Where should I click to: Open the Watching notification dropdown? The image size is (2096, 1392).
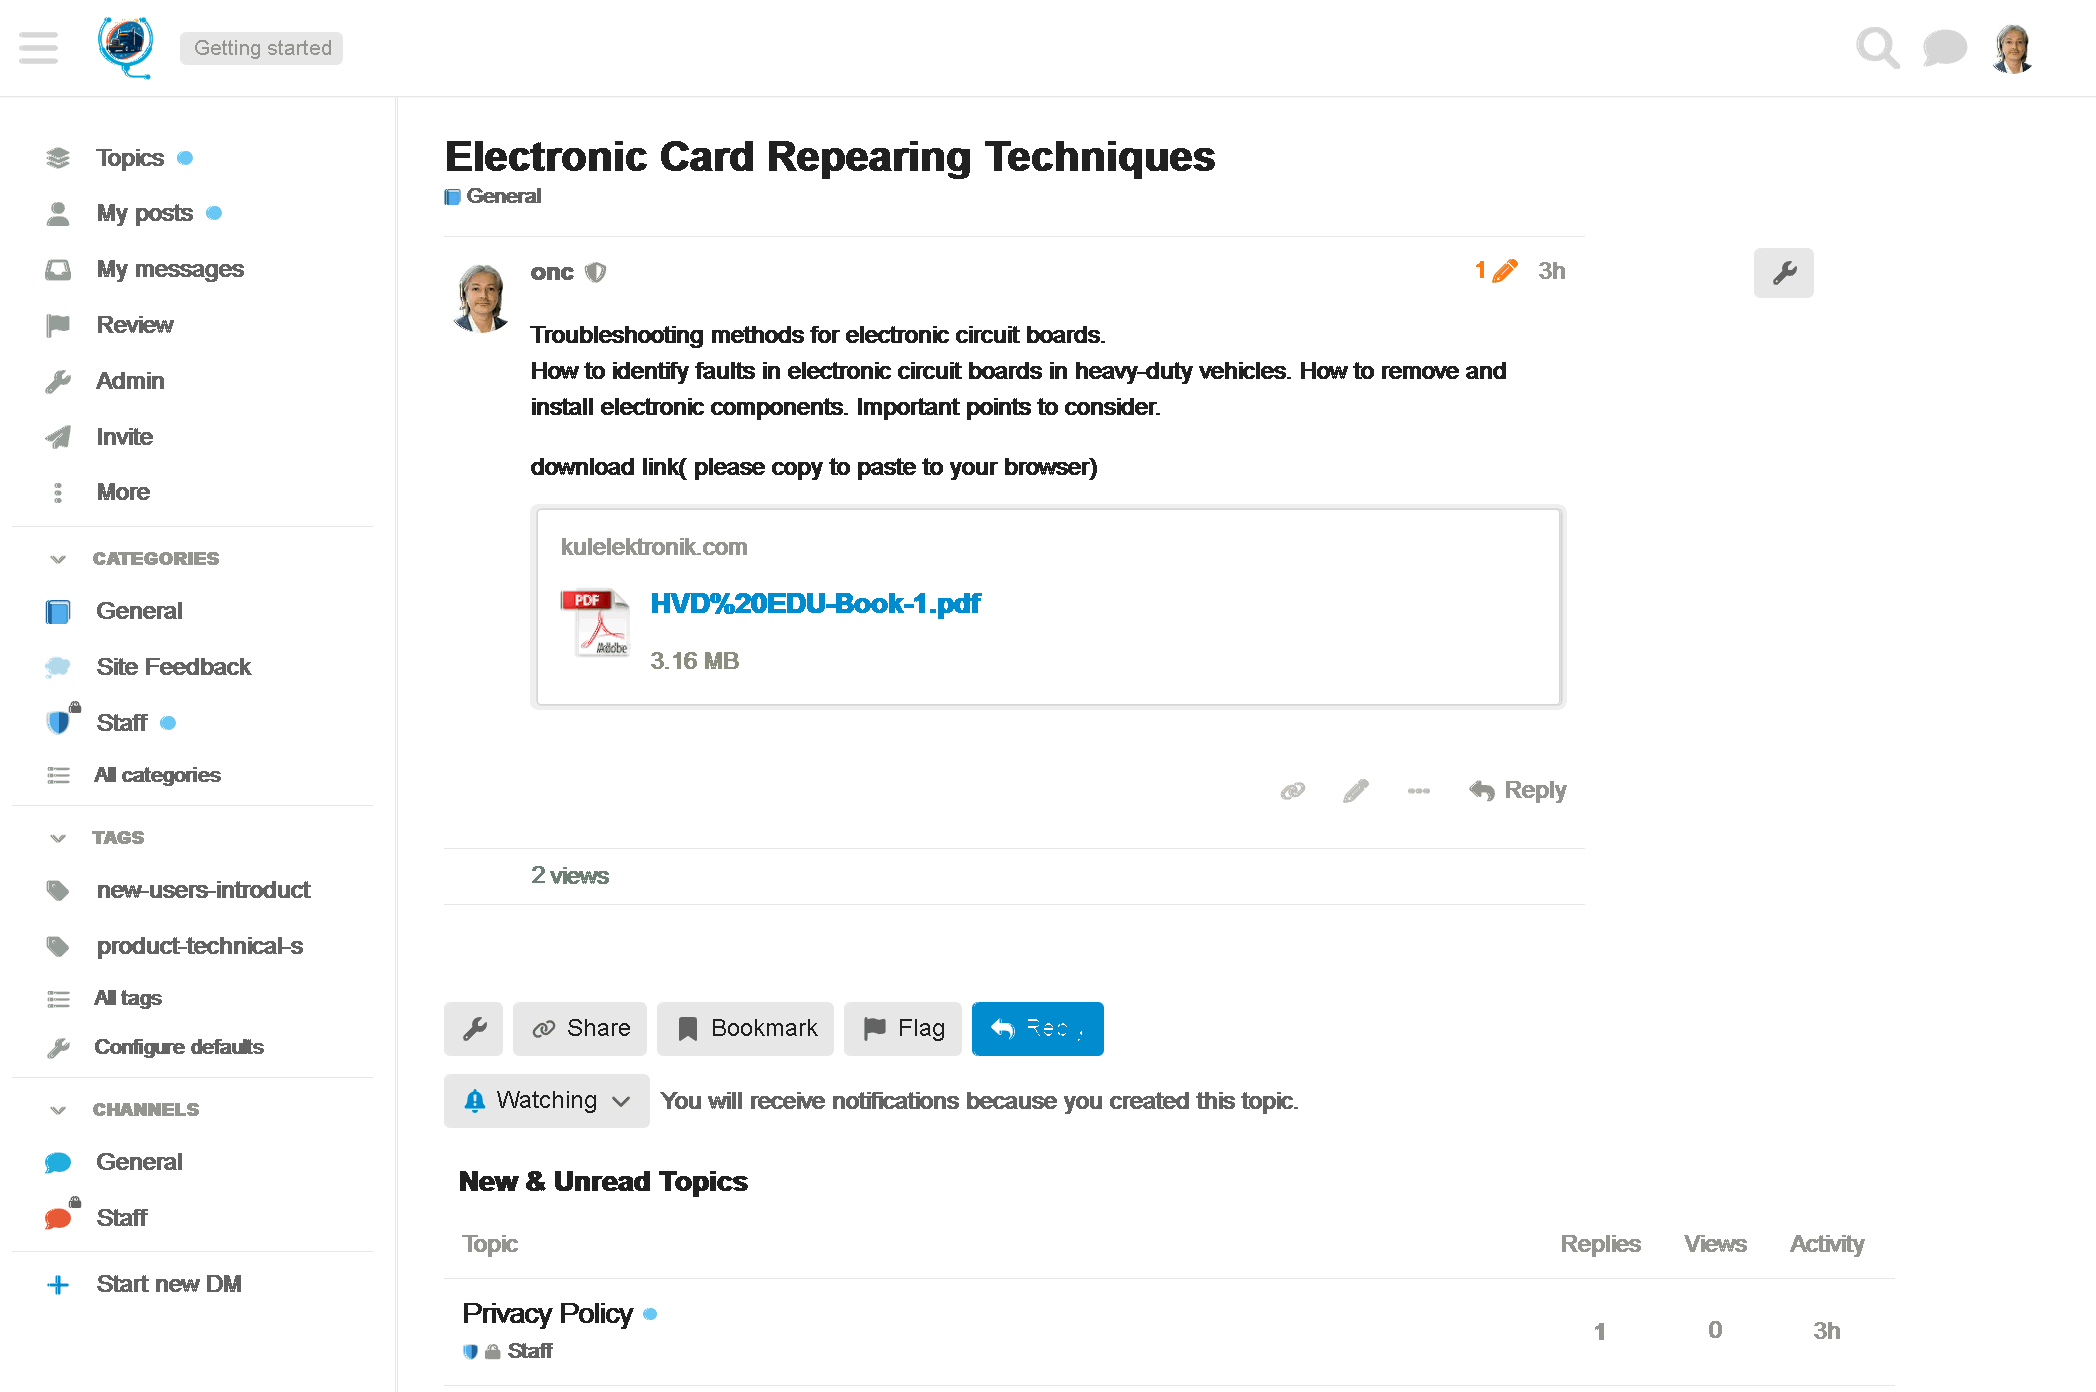coord(546,1101)
